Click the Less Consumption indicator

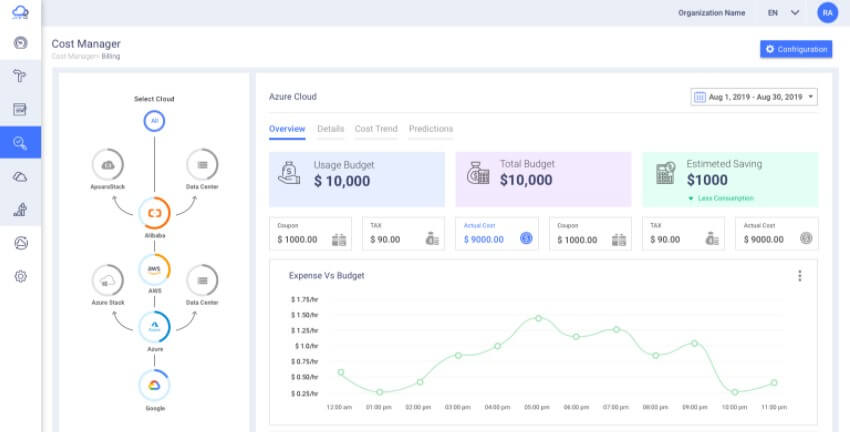pyautogui.click(x=721, y=198)
